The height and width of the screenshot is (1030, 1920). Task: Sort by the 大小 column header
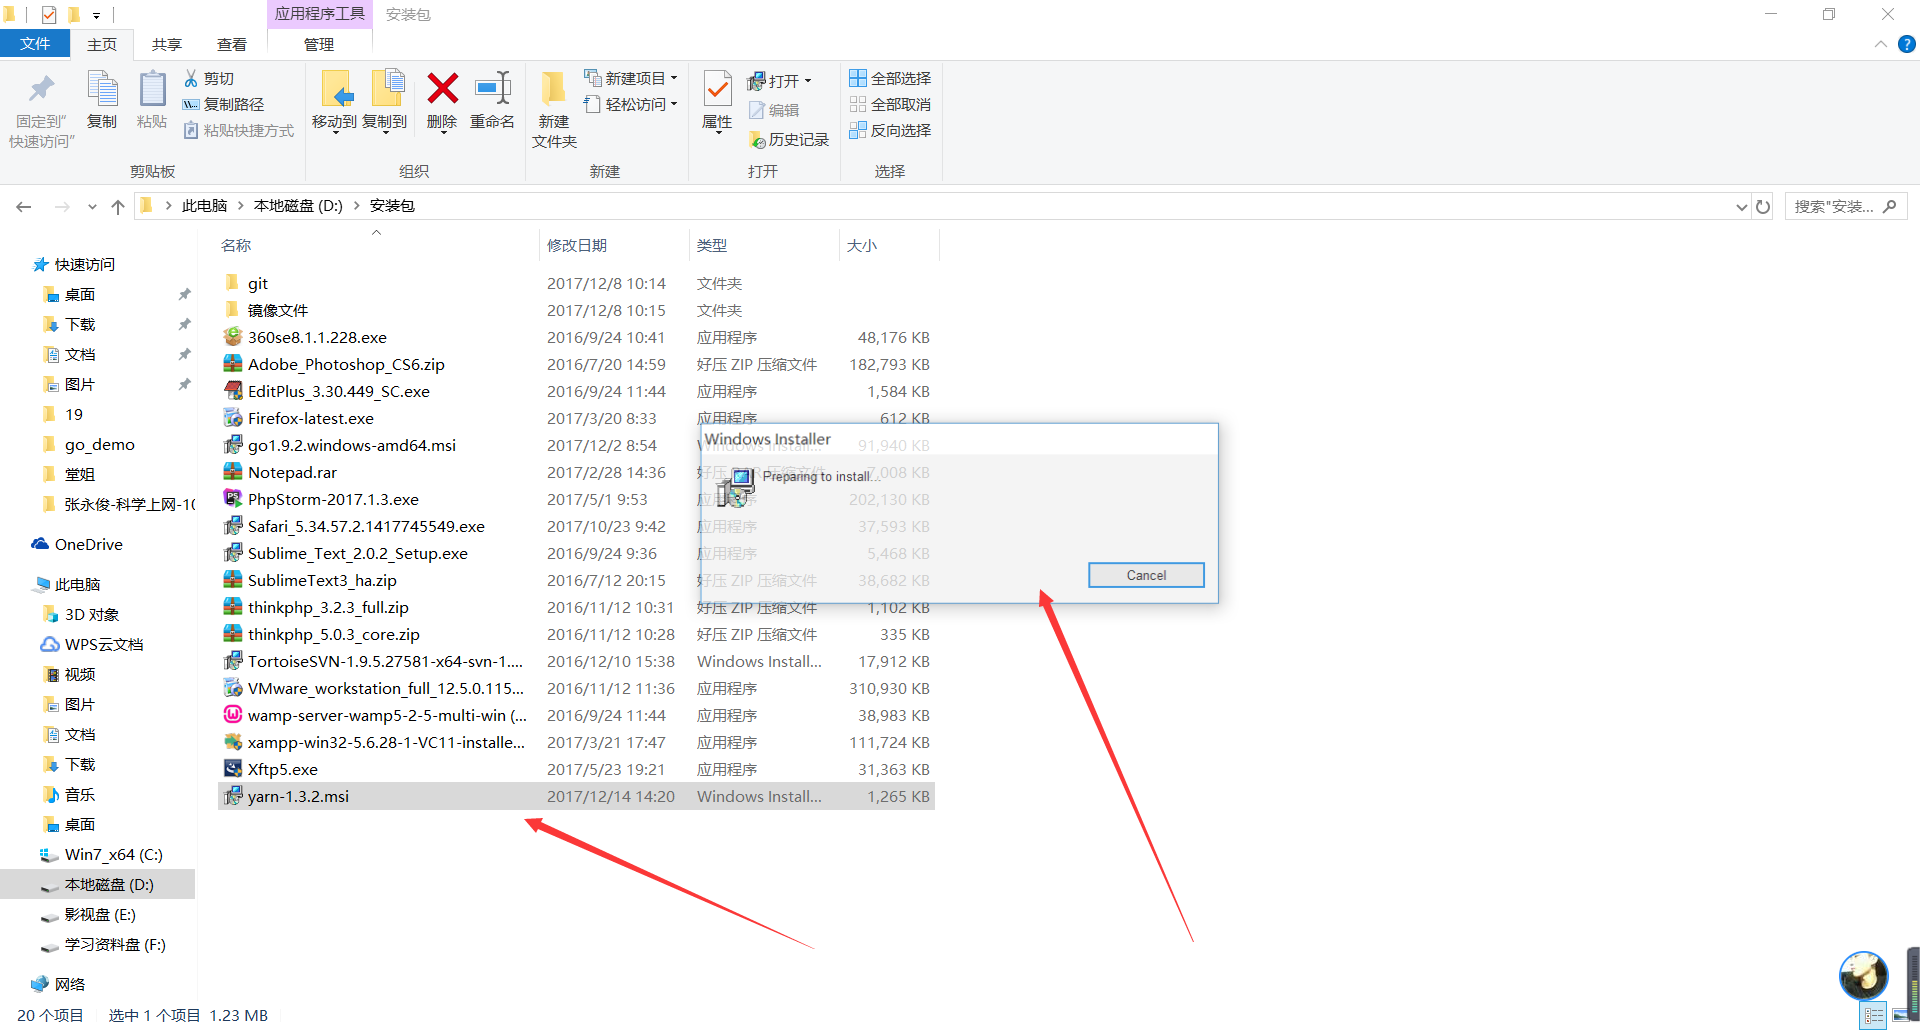coord(862,245)
